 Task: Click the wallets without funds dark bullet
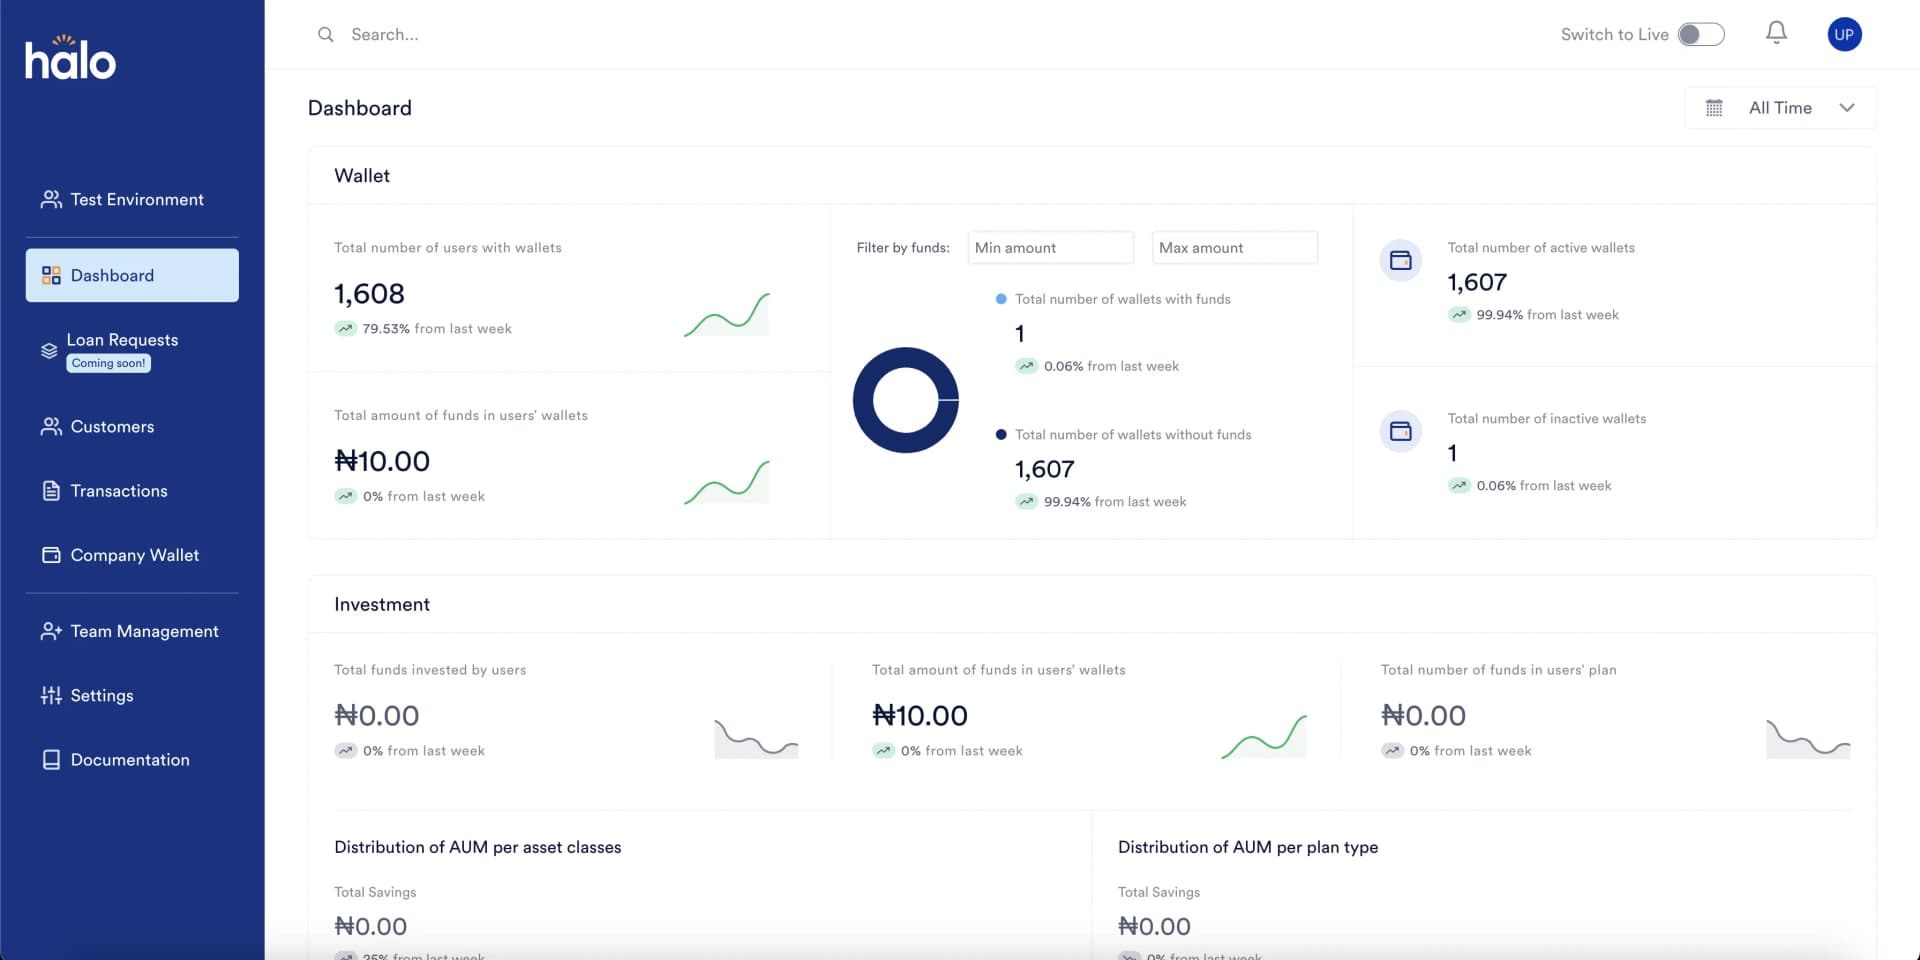1002,434
